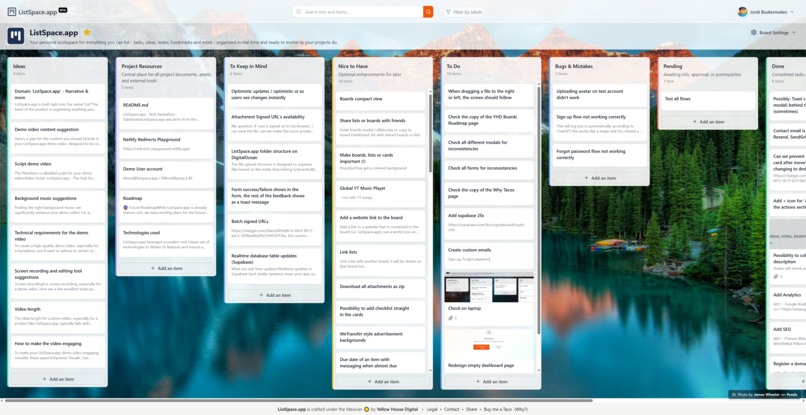Screen dimensions: 806x415
Task: Add an item to the To Do list
Action: click(491, 382)
